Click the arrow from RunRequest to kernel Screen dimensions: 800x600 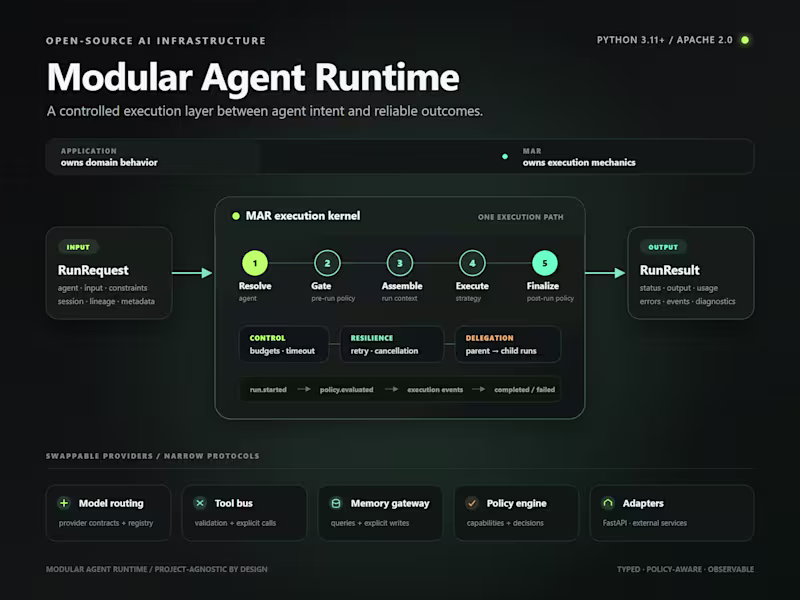(x=192, y=273)
